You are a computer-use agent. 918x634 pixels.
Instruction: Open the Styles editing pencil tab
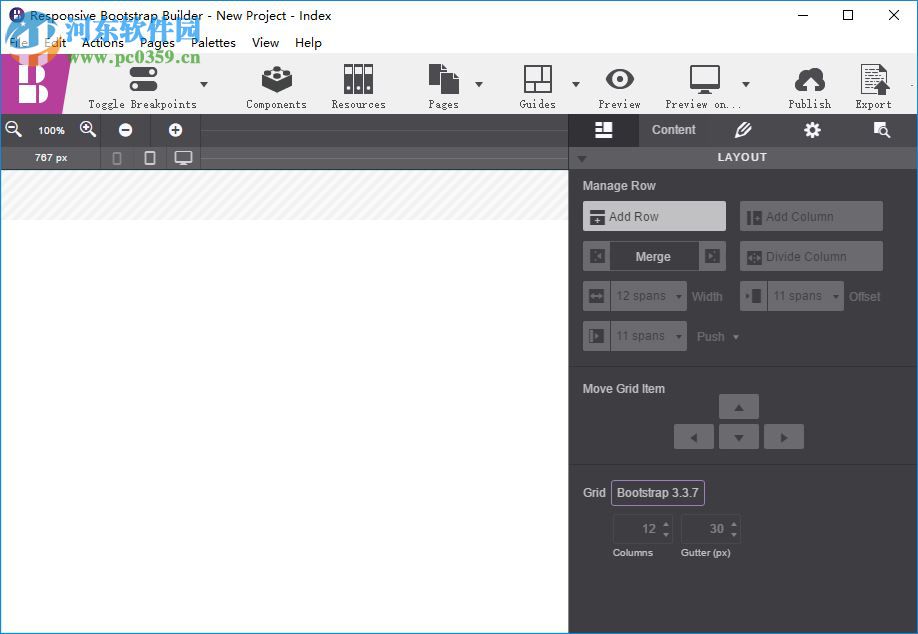[742, 130]
